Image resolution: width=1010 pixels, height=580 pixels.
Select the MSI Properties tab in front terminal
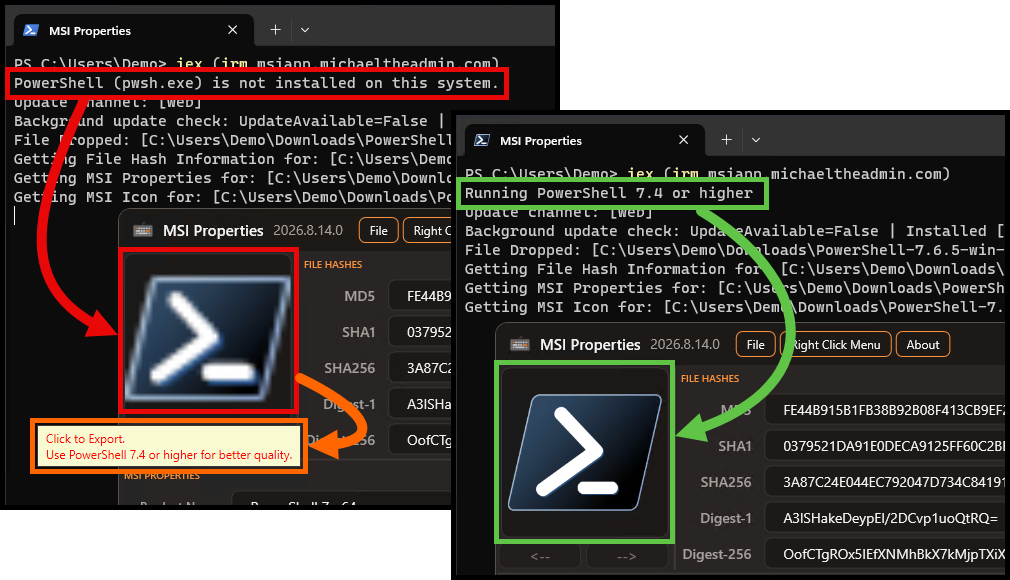click(x=584, y=140)
